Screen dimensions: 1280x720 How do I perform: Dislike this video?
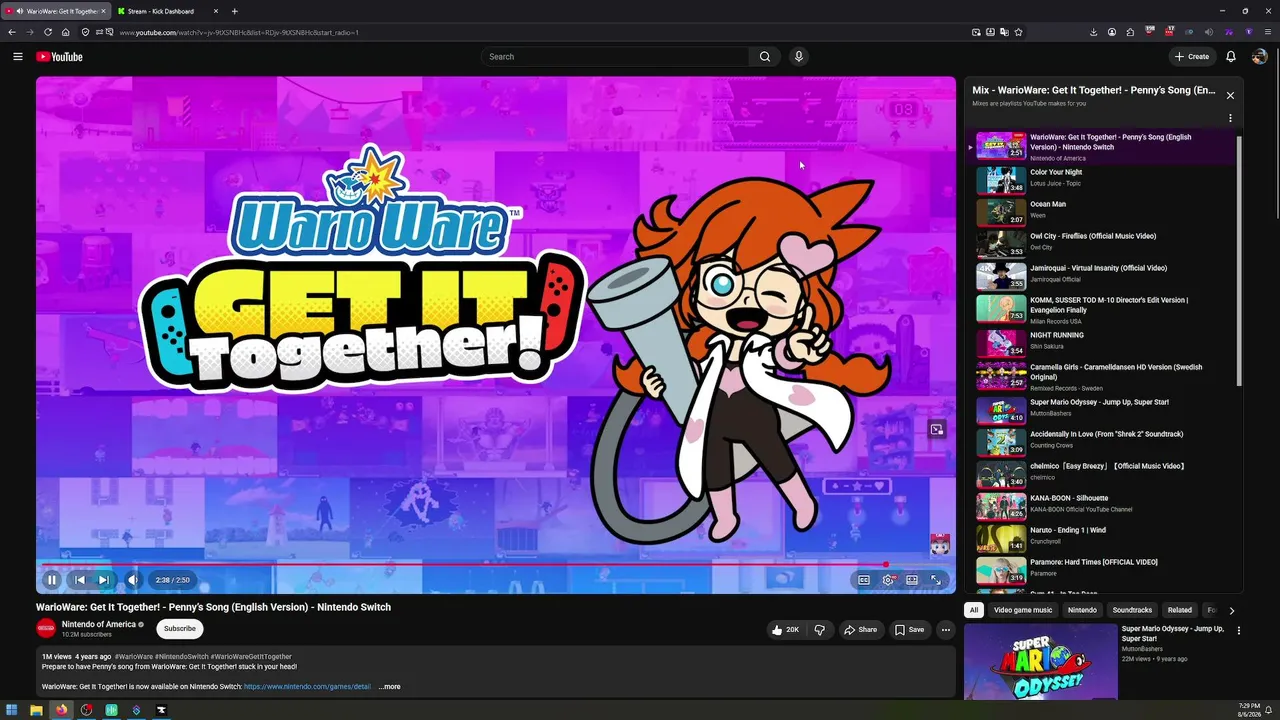pos(819,630)
